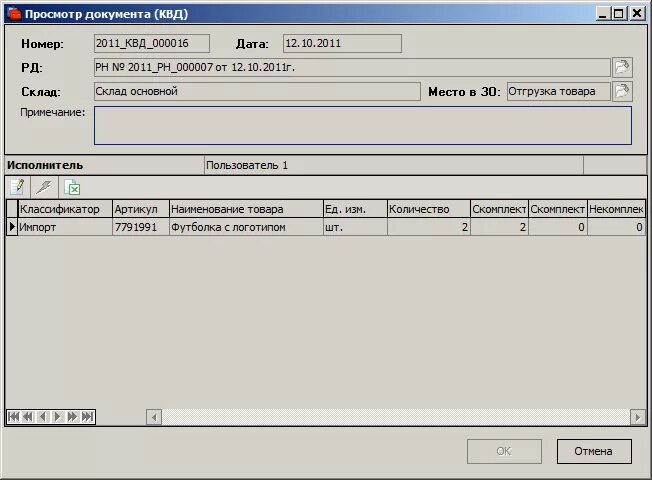Click the Классификатор column header
The image size is (652, 480).
pyautogui.click(x=65, y=209)
